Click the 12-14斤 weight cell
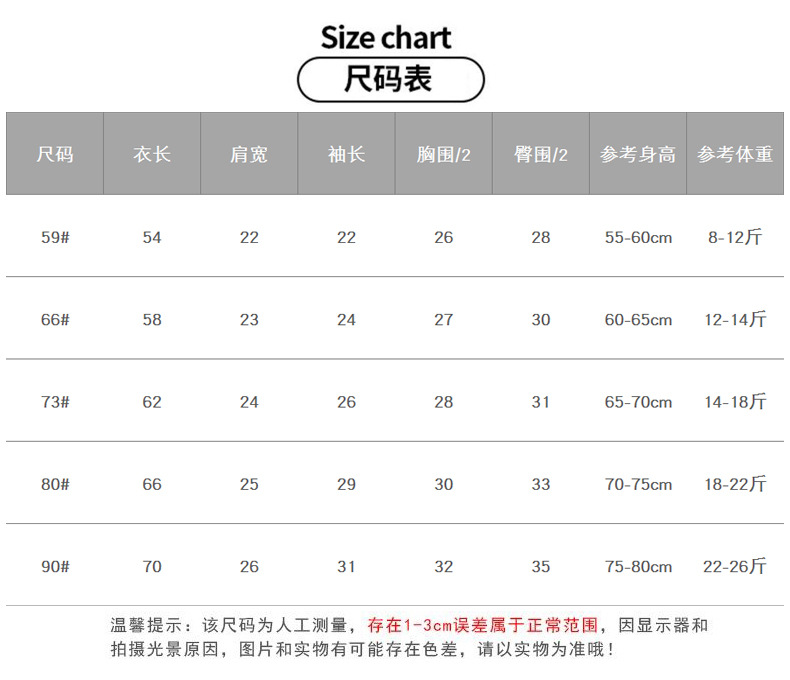Viewport: 790px width, 680px height. click(x=735, y=320)
